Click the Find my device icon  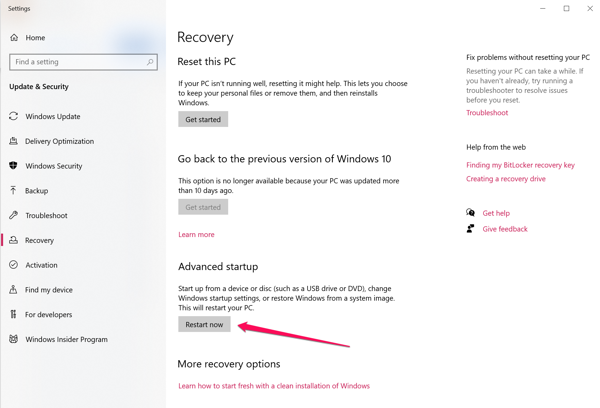pos(13,289)
